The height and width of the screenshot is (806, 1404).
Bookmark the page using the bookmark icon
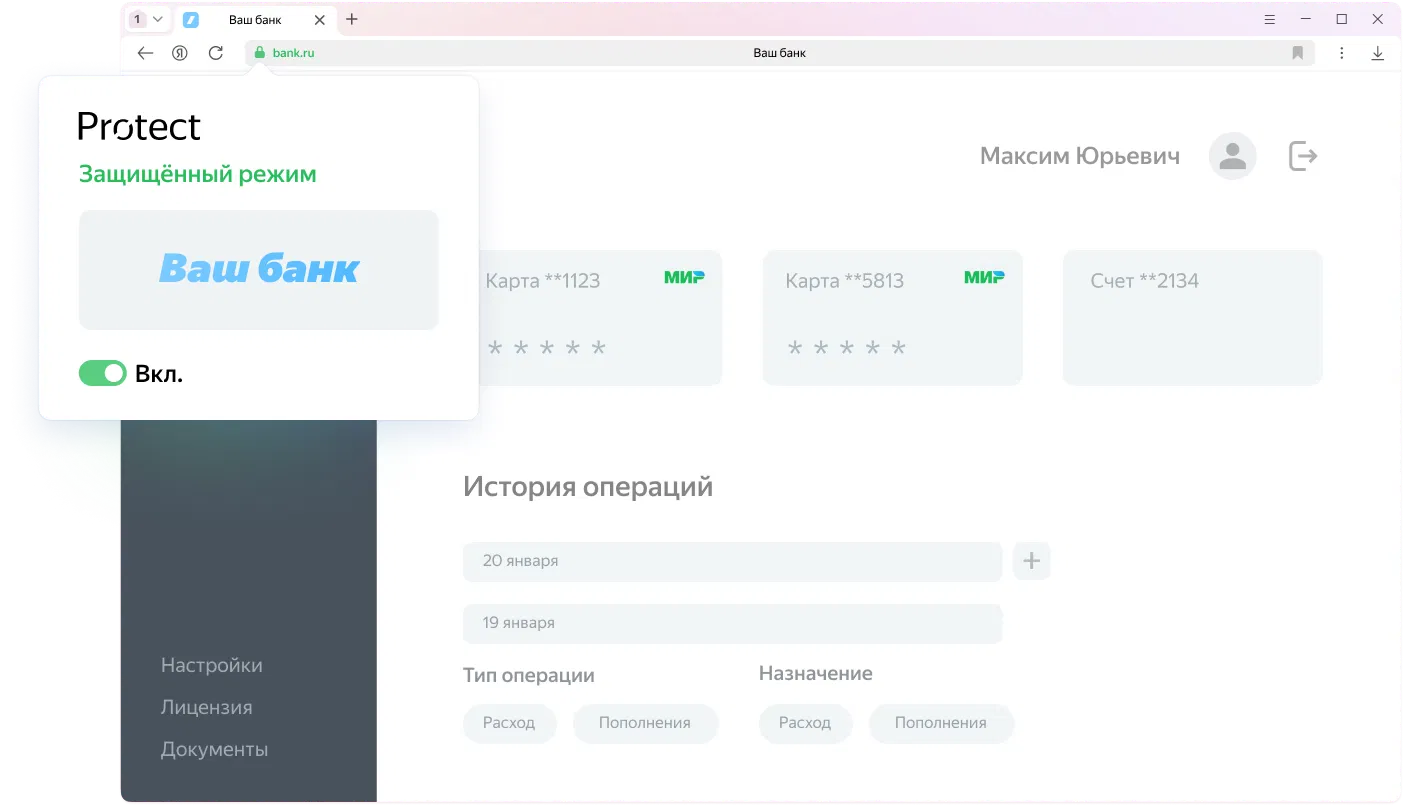coord(1298,53)
